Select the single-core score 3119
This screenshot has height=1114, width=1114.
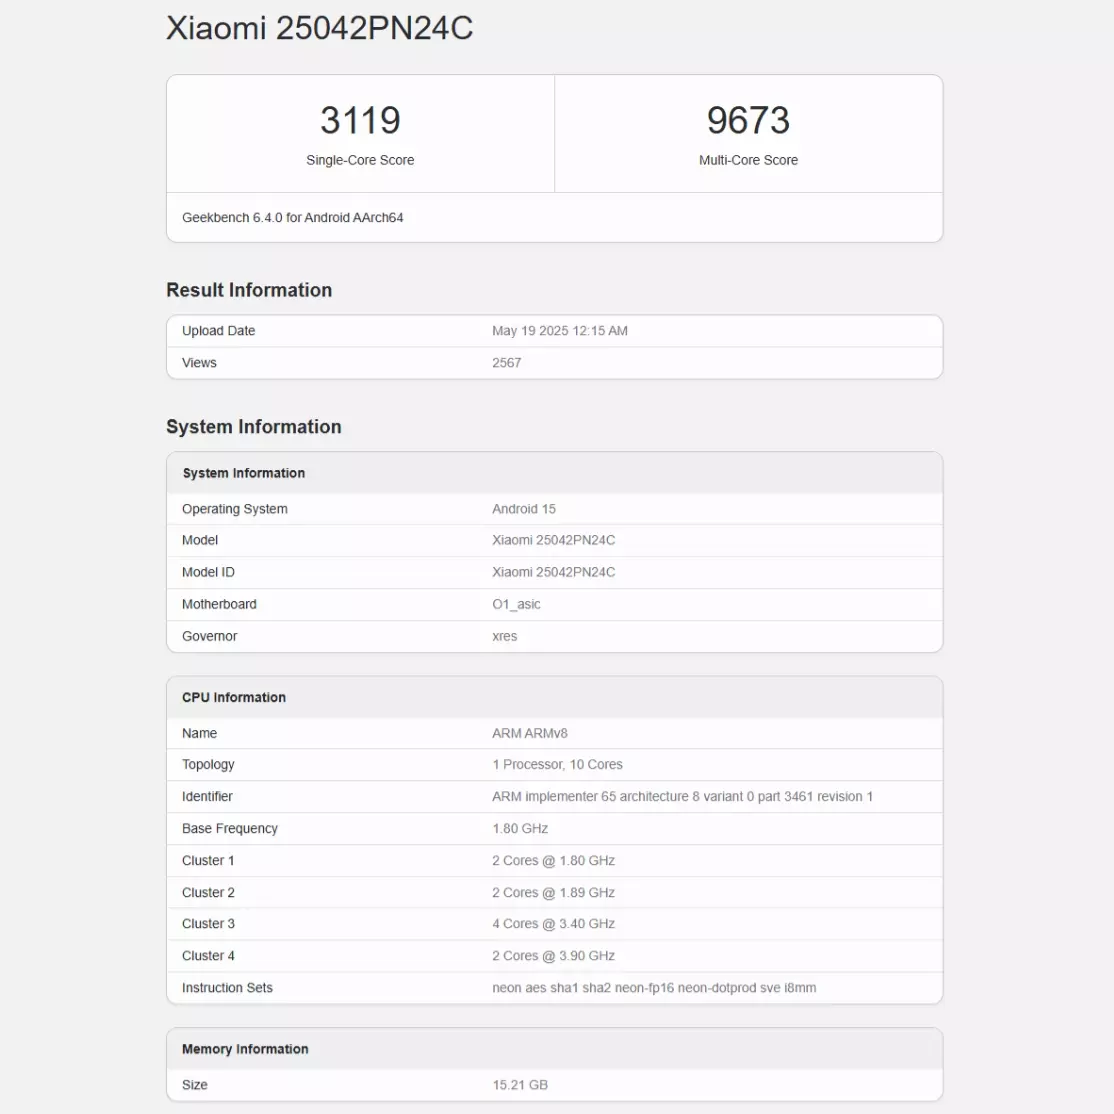click(x=360, y=120)
